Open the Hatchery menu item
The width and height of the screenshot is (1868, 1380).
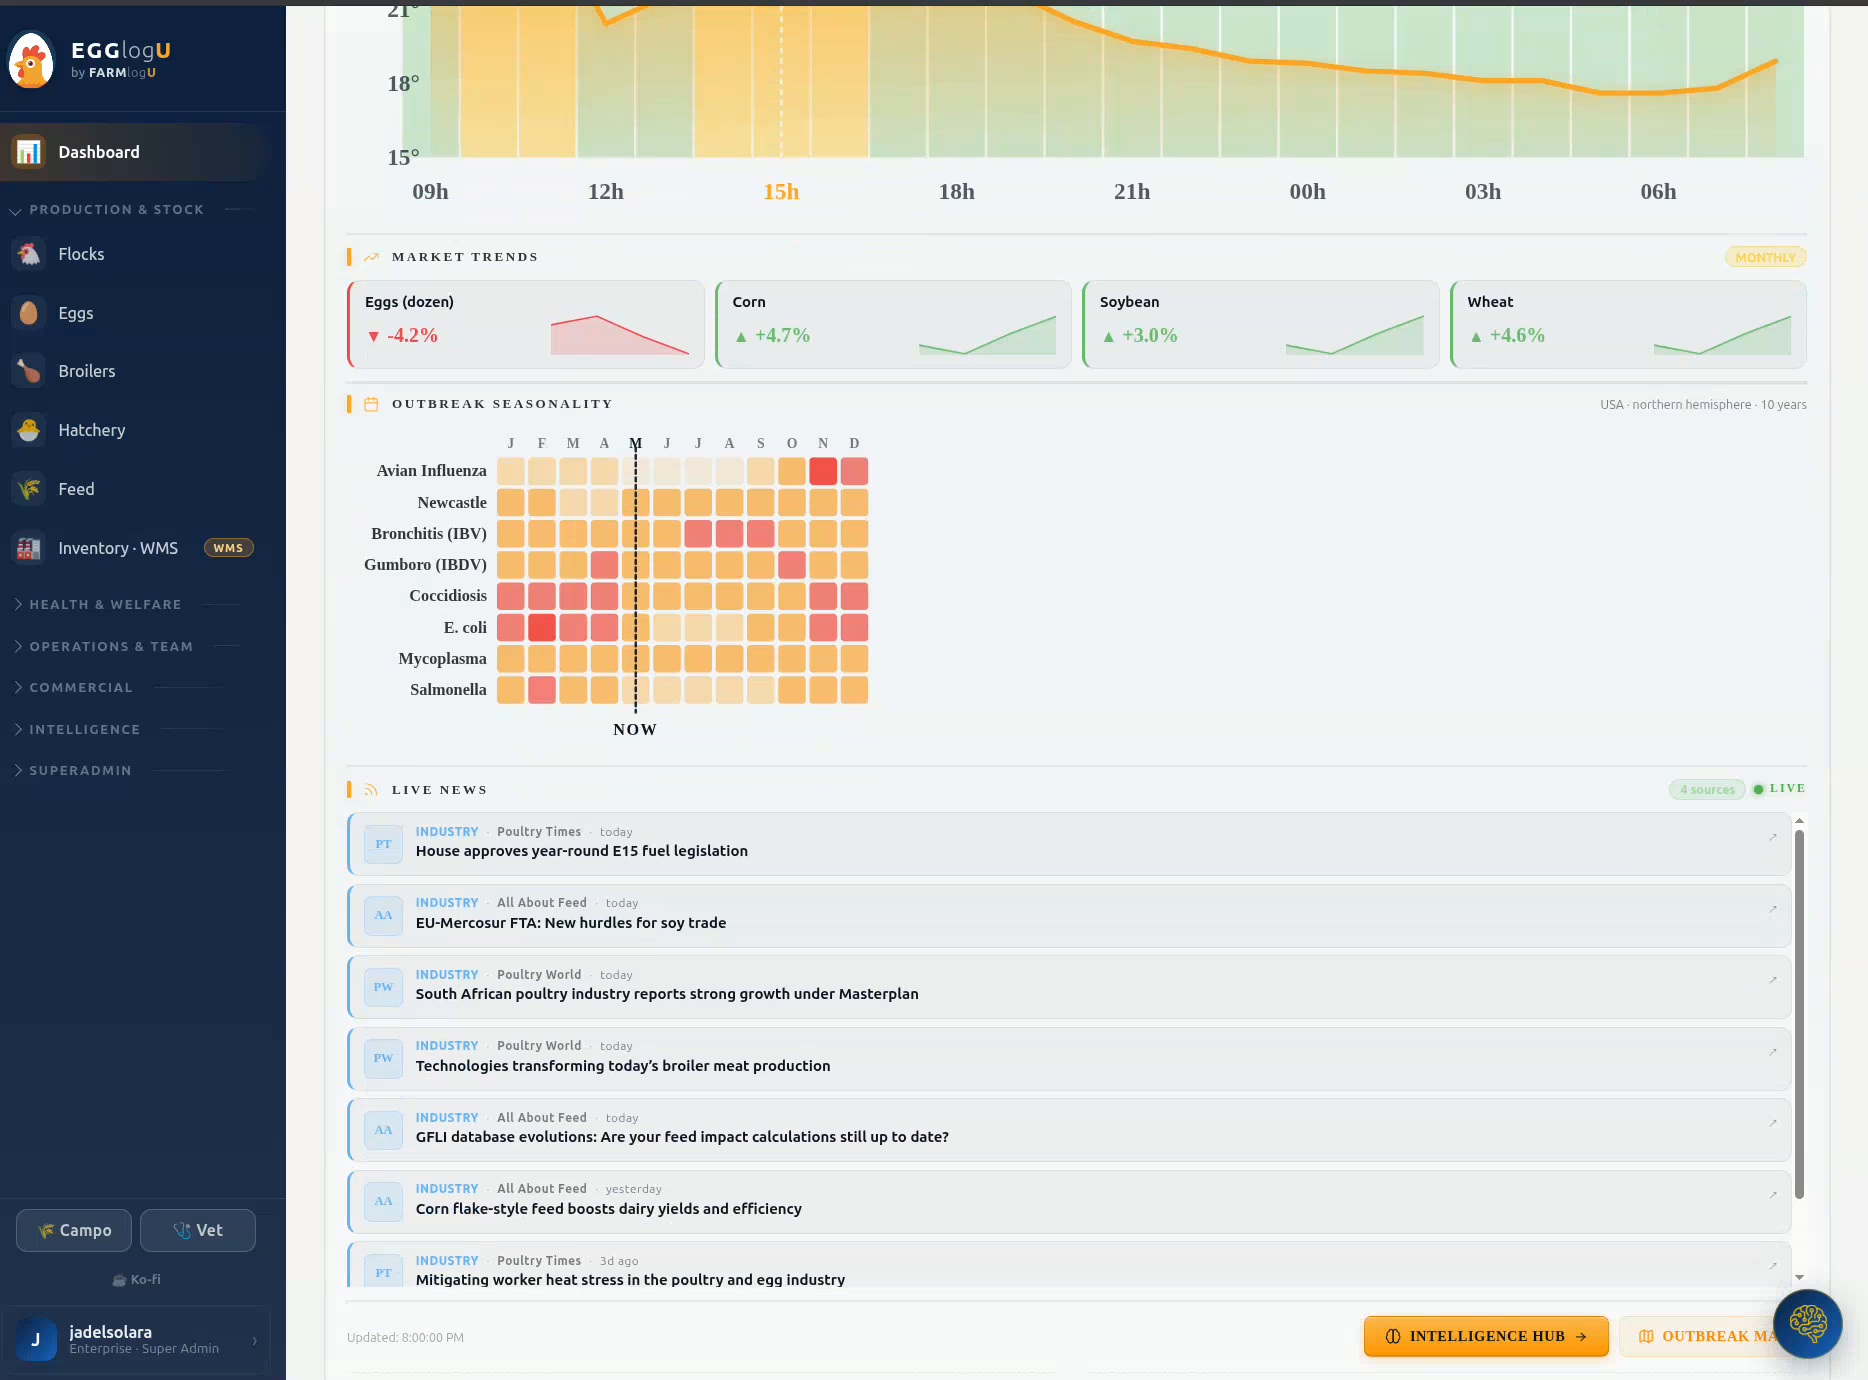point(136,430)
